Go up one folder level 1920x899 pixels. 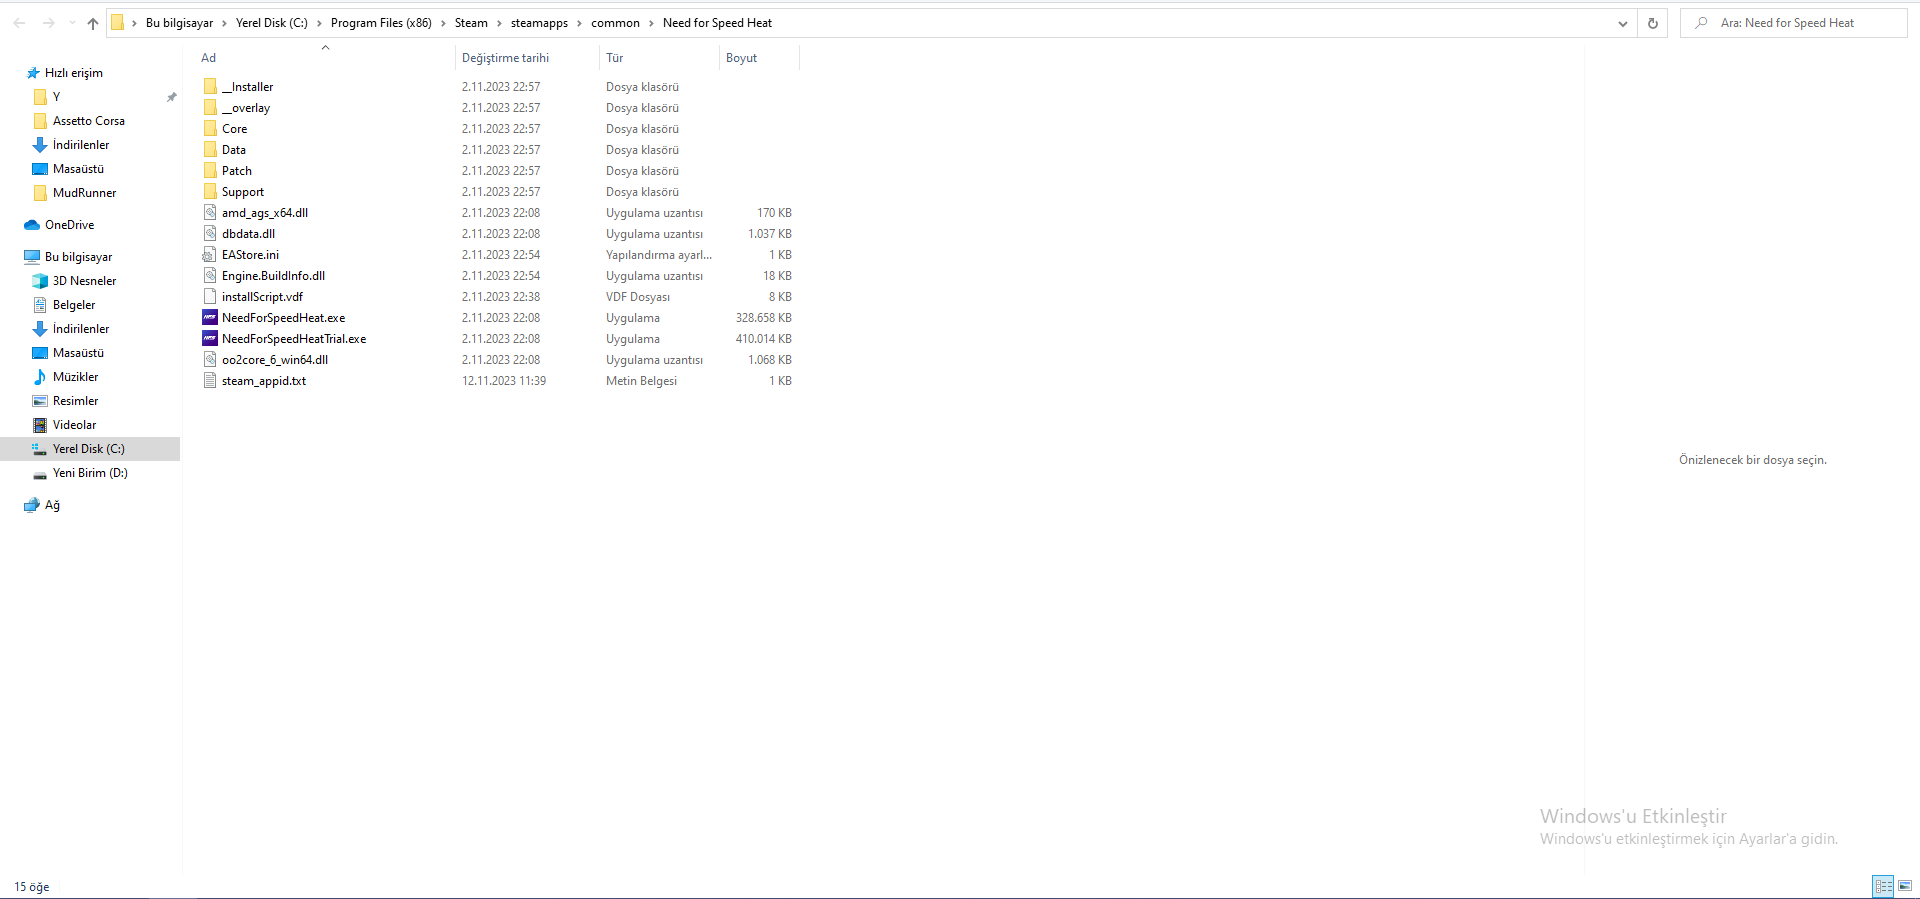[x=93, y=23]
